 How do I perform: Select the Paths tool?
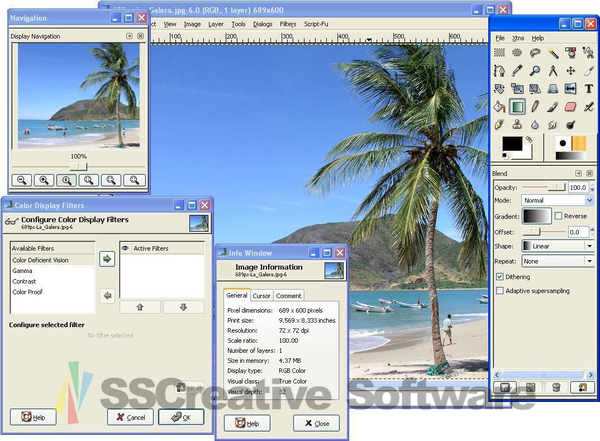coord(499,70)
